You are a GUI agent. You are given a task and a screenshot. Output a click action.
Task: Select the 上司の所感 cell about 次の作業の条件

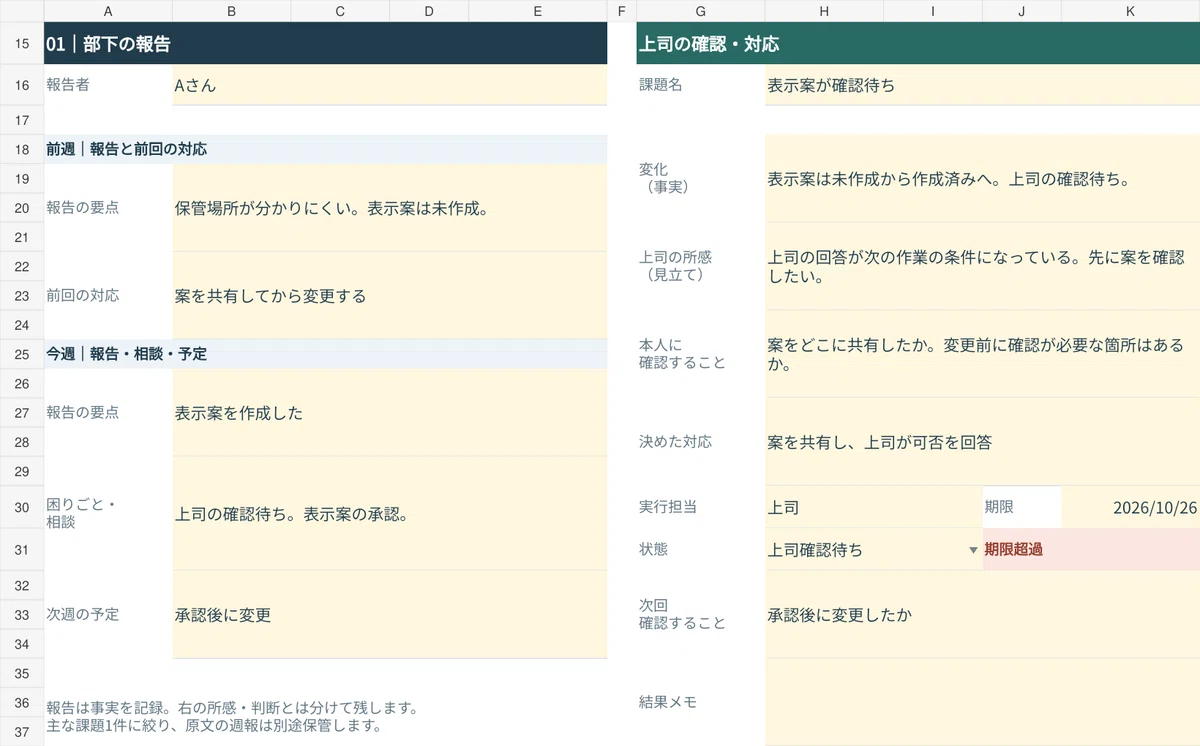tap(982, 266)
